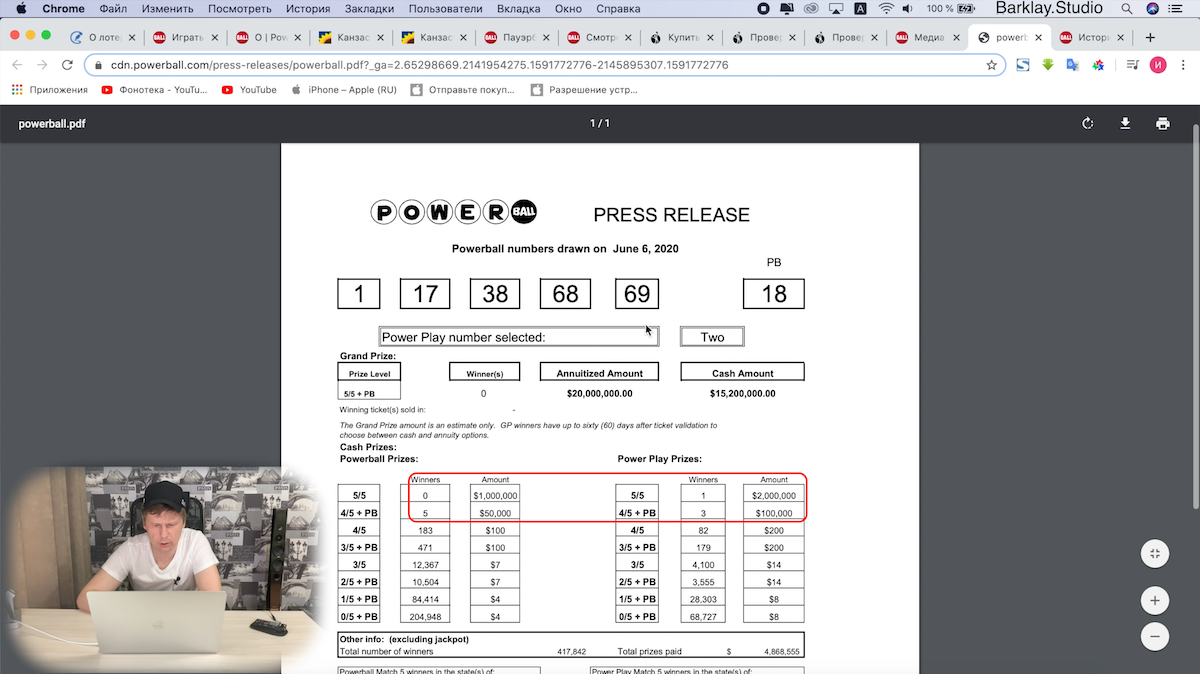This screenshot has height=674, width=1200.
Task: Switch to the last 'Истор' tab
Action: pyautogui.click(x=1089, y=38)
